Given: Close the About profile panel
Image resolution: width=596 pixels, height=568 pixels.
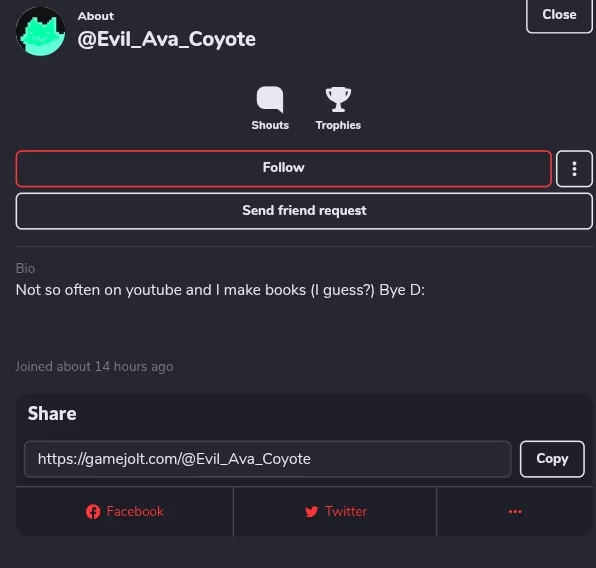Looking at the screenshot, I should pos(559,15).
